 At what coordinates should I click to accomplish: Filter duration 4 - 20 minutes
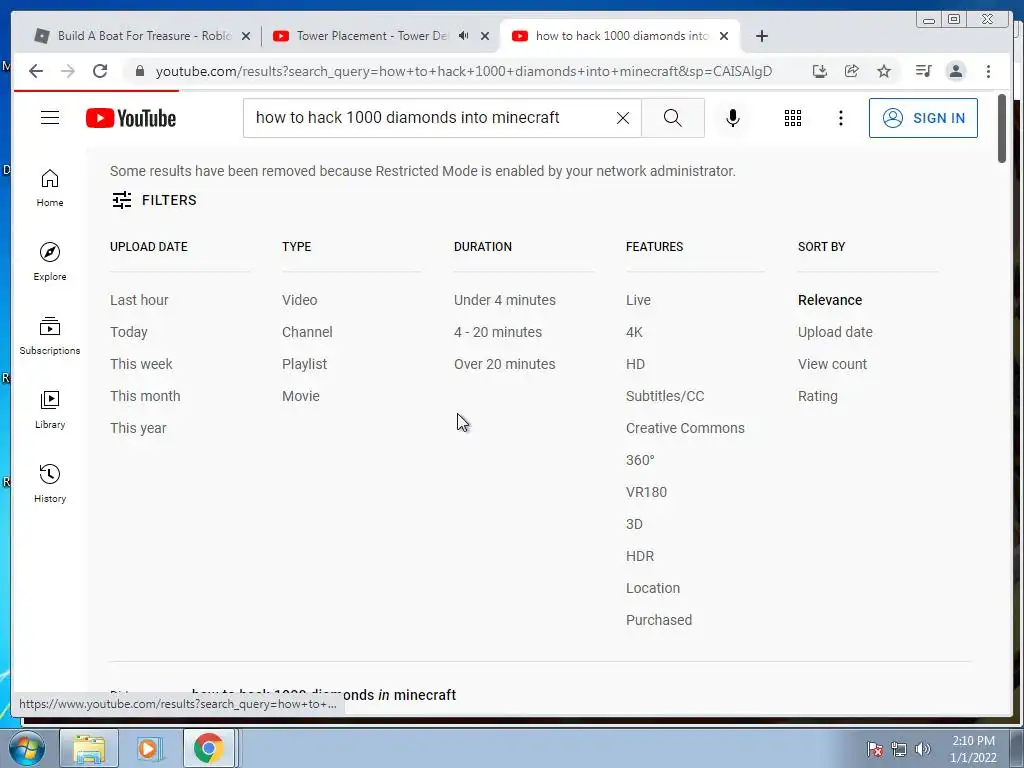tap(498, 332)
